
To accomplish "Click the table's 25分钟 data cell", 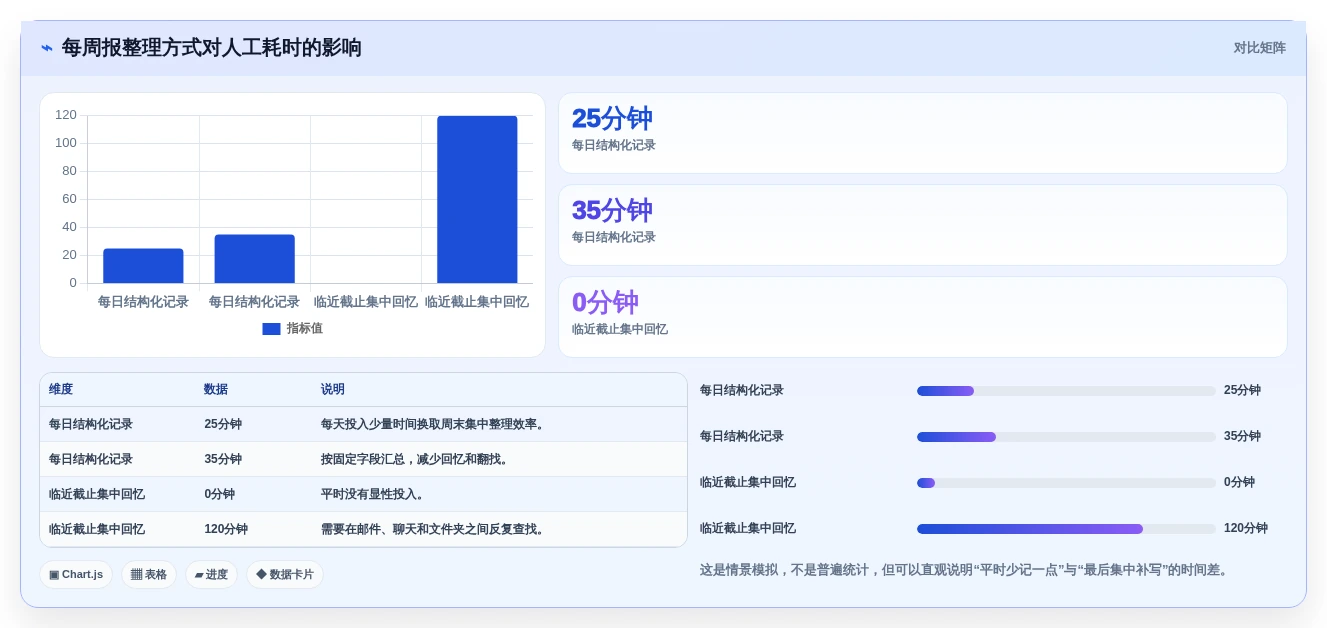I will 223,425.
